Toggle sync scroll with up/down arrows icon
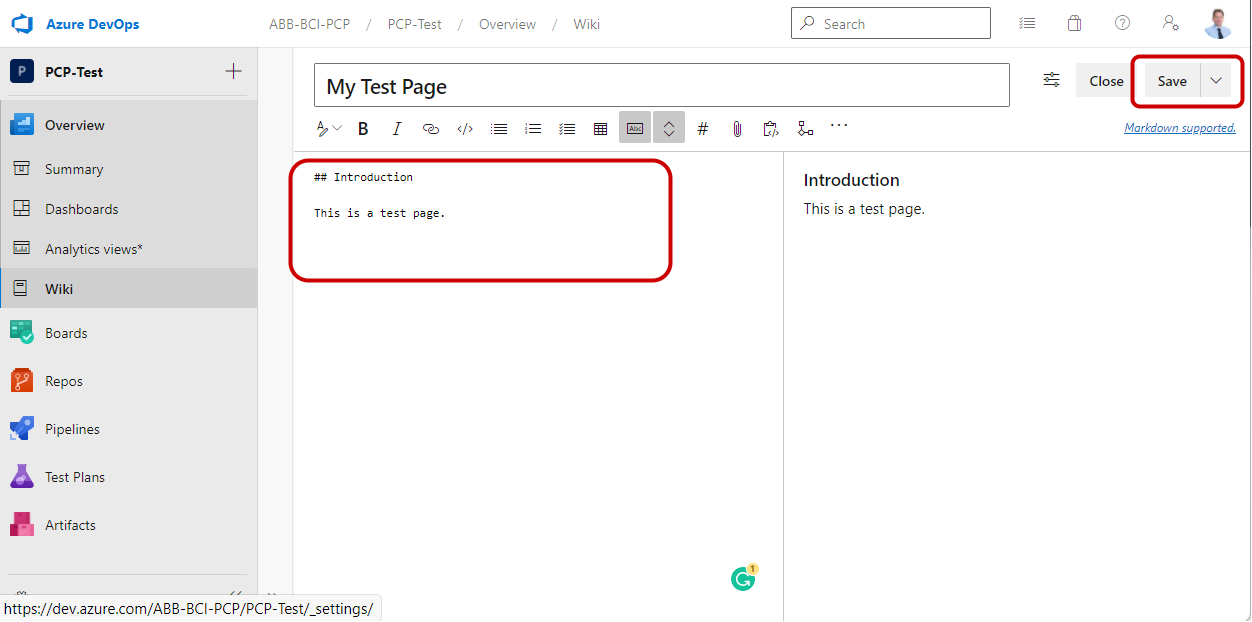The image size is (1252, 622). [669, 127]
